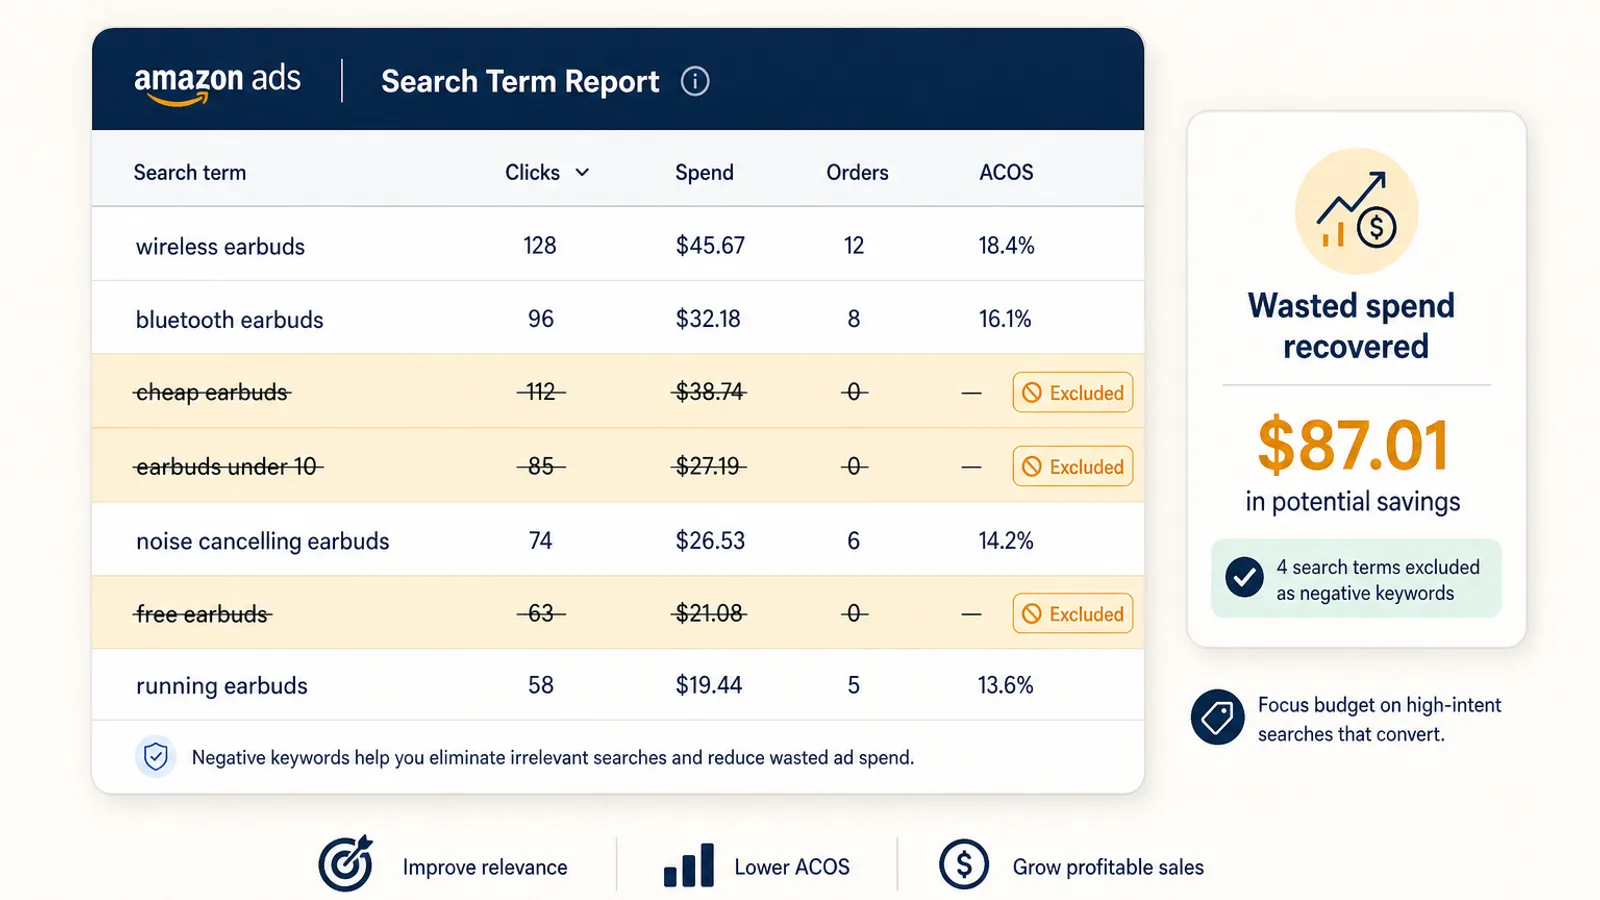Click the target icon for Improve relevance

coord(346,864)
